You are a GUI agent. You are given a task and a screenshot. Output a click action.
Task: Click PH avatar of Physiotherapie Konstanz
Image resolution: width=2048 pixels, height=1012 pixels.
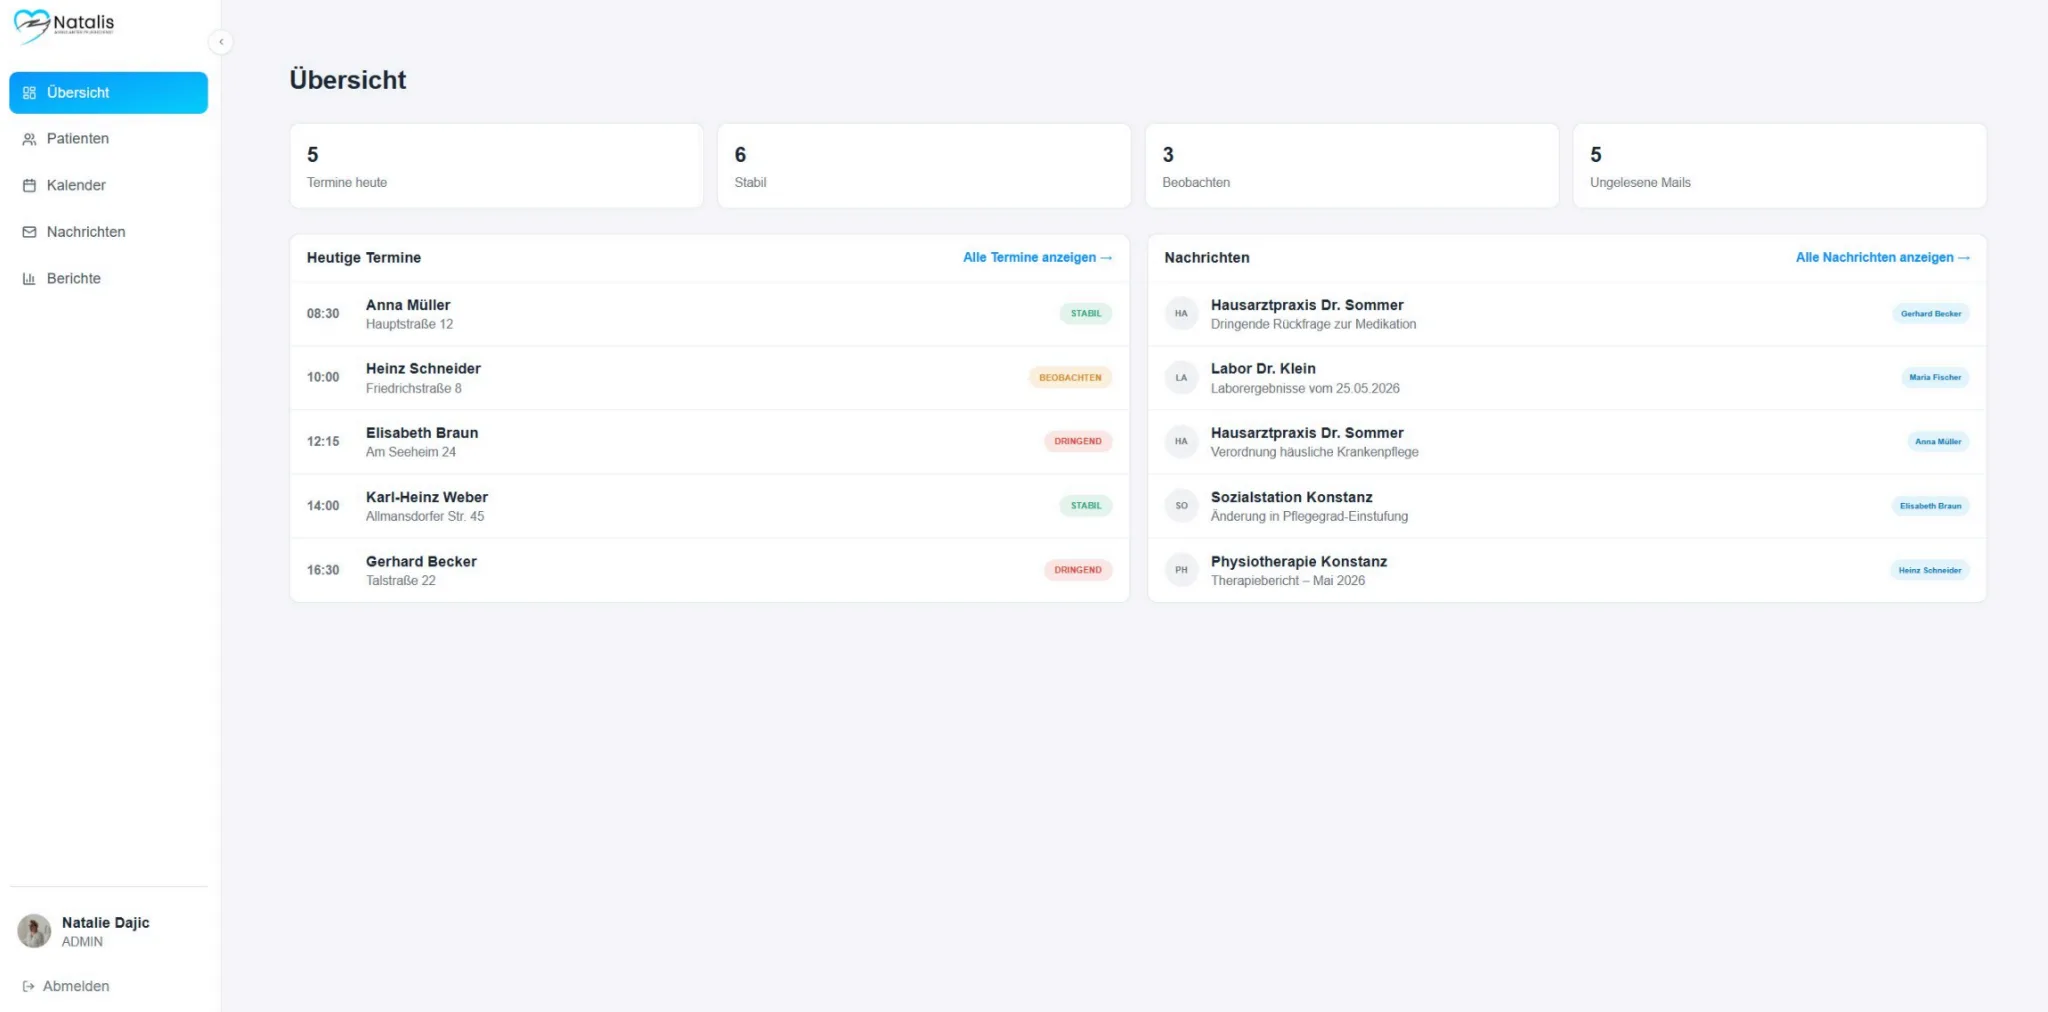pyautogui.click(x=1181, y=570)
